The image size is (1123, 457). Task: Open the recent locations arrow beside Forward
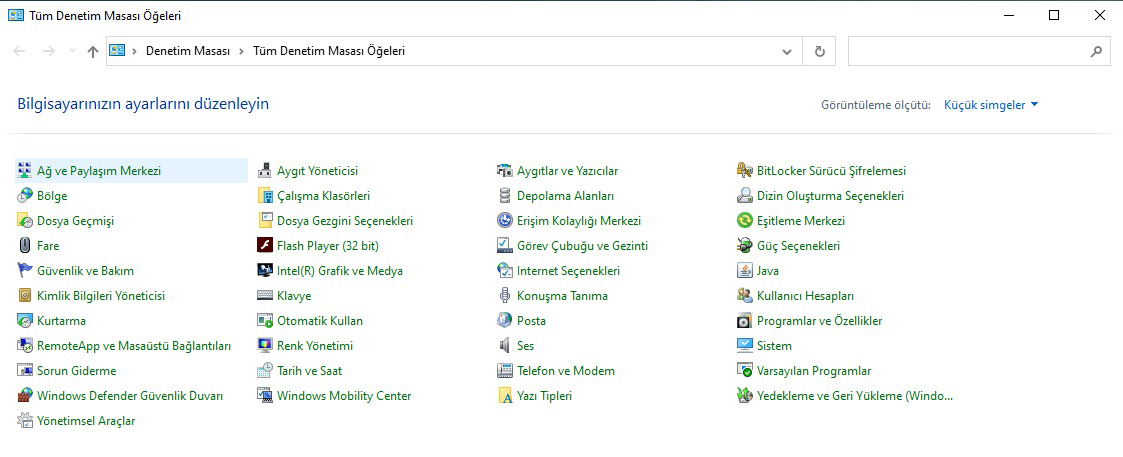click(x=72, y=52)
